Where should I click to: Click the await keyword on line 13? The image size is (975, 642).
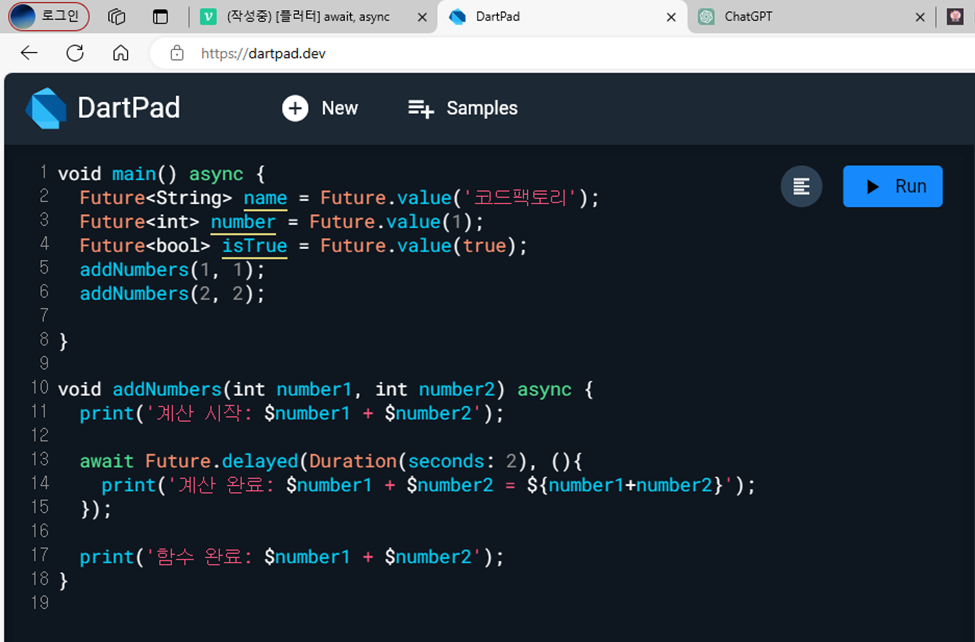coord(106,462)
